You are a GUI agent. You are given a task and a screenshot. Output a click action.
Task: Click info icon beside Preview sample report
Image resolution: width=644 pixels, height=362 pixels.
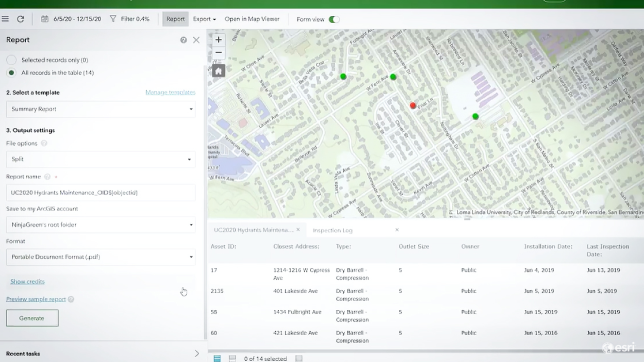[x=71, y=299]
